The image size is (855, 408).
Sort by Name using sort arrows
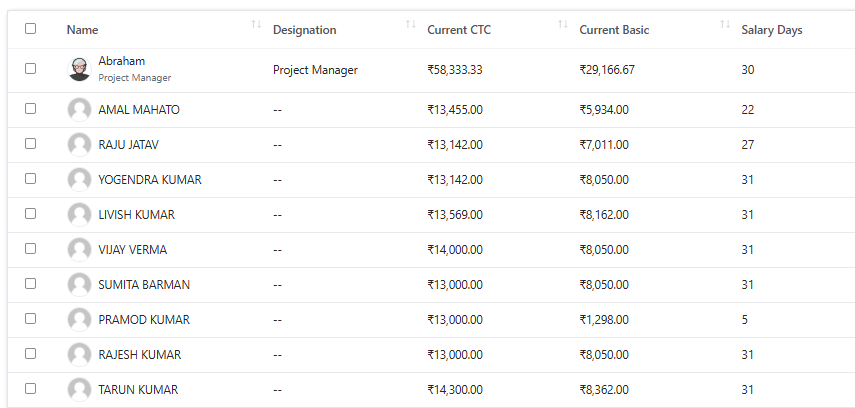tap(256, 24)
